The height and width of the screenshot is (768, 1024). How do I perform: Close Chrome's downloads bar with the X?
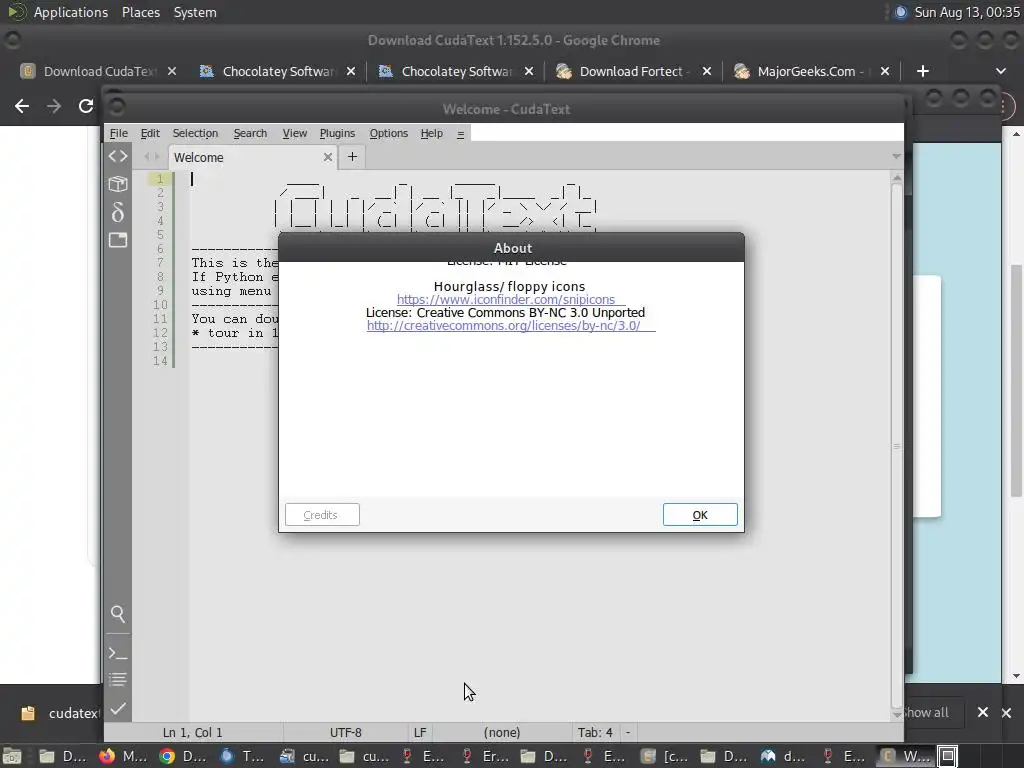pos(1006,712)
